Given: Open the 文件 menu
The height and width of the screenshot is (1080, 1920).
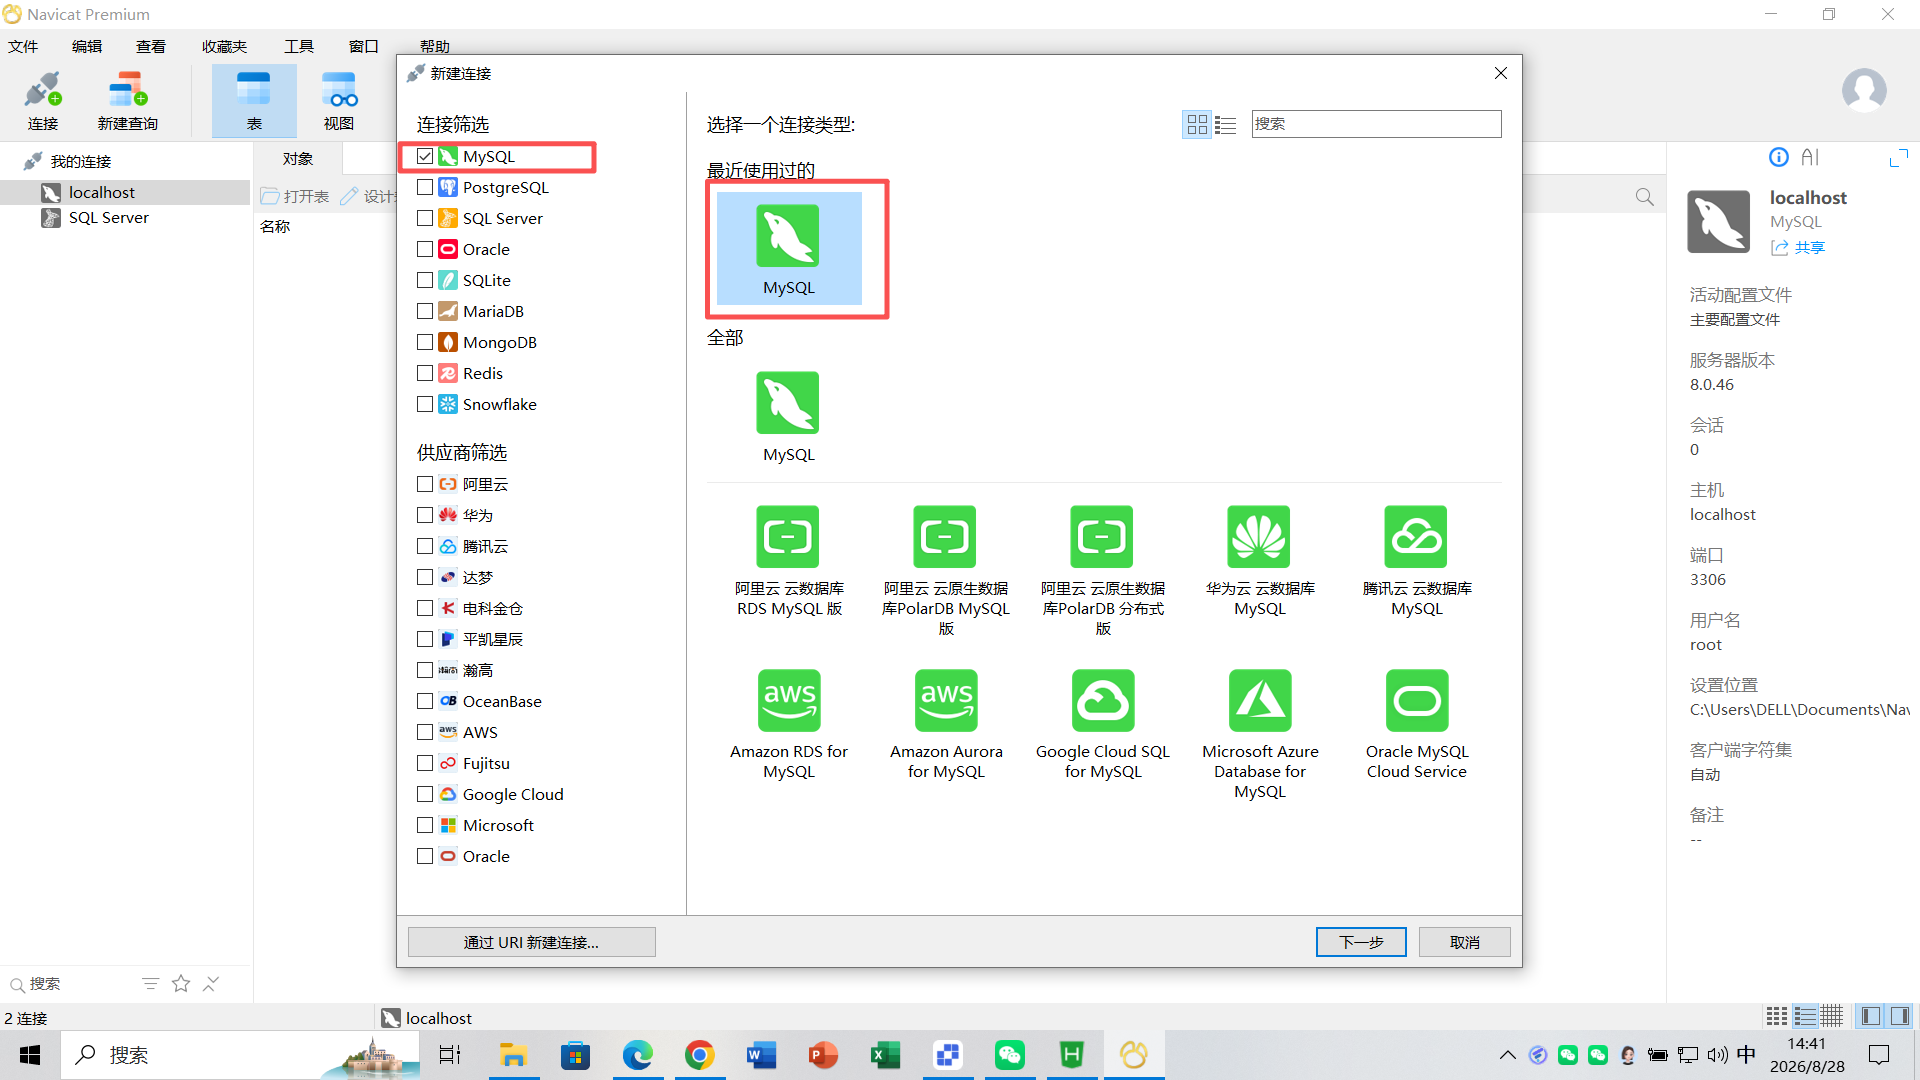Looking at the screenshot, I should point(23,46).
